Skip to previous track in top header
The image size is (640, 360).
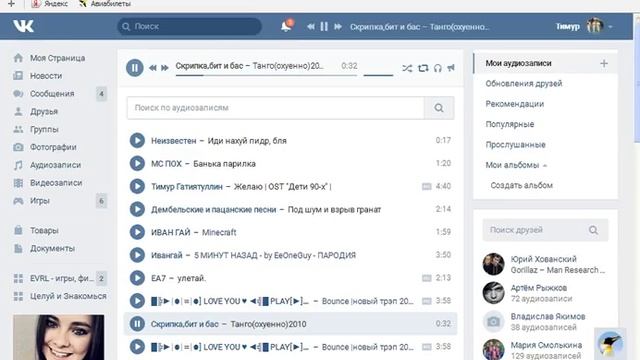pos(311,27)
